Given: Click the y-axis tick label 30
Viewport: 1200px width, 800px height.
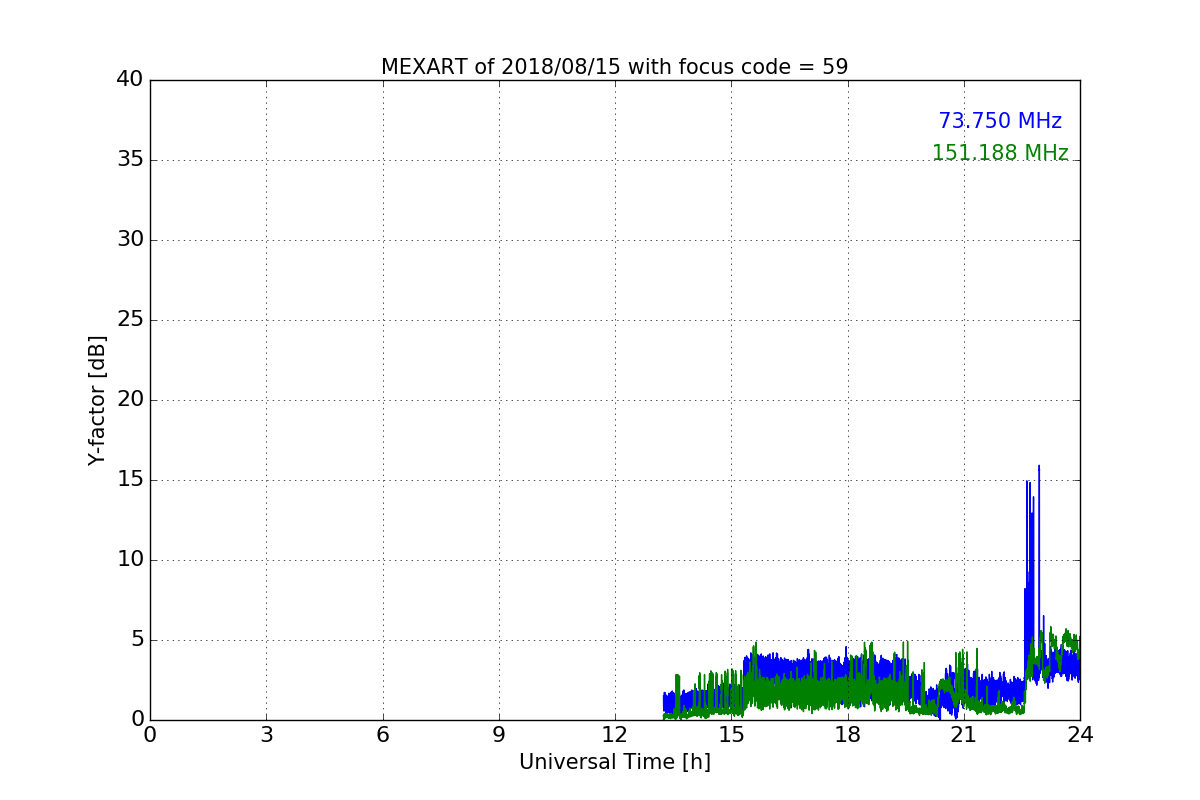Looking at the screenshot, I should [x=130, y=240].
